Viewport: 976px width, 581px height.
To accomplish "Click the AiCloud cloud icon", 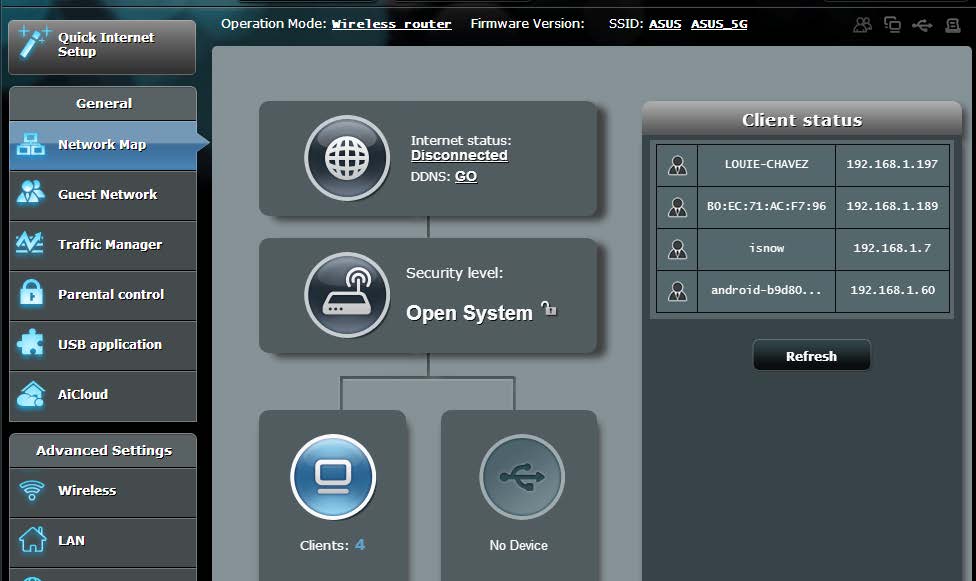I will tap(31, 394).
